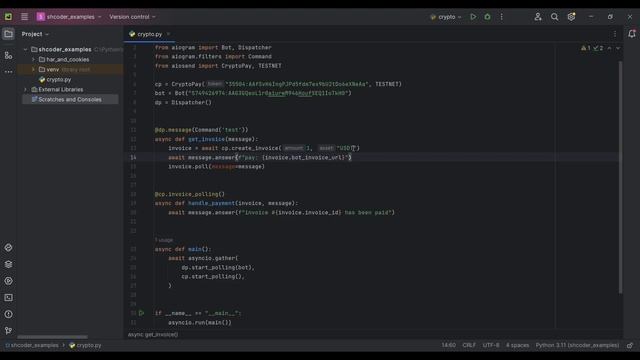The height and width of the screenshot is (360, 640).
Task: Toggle the read-only lock icon in status bar
Action: [x=630, y=345]
